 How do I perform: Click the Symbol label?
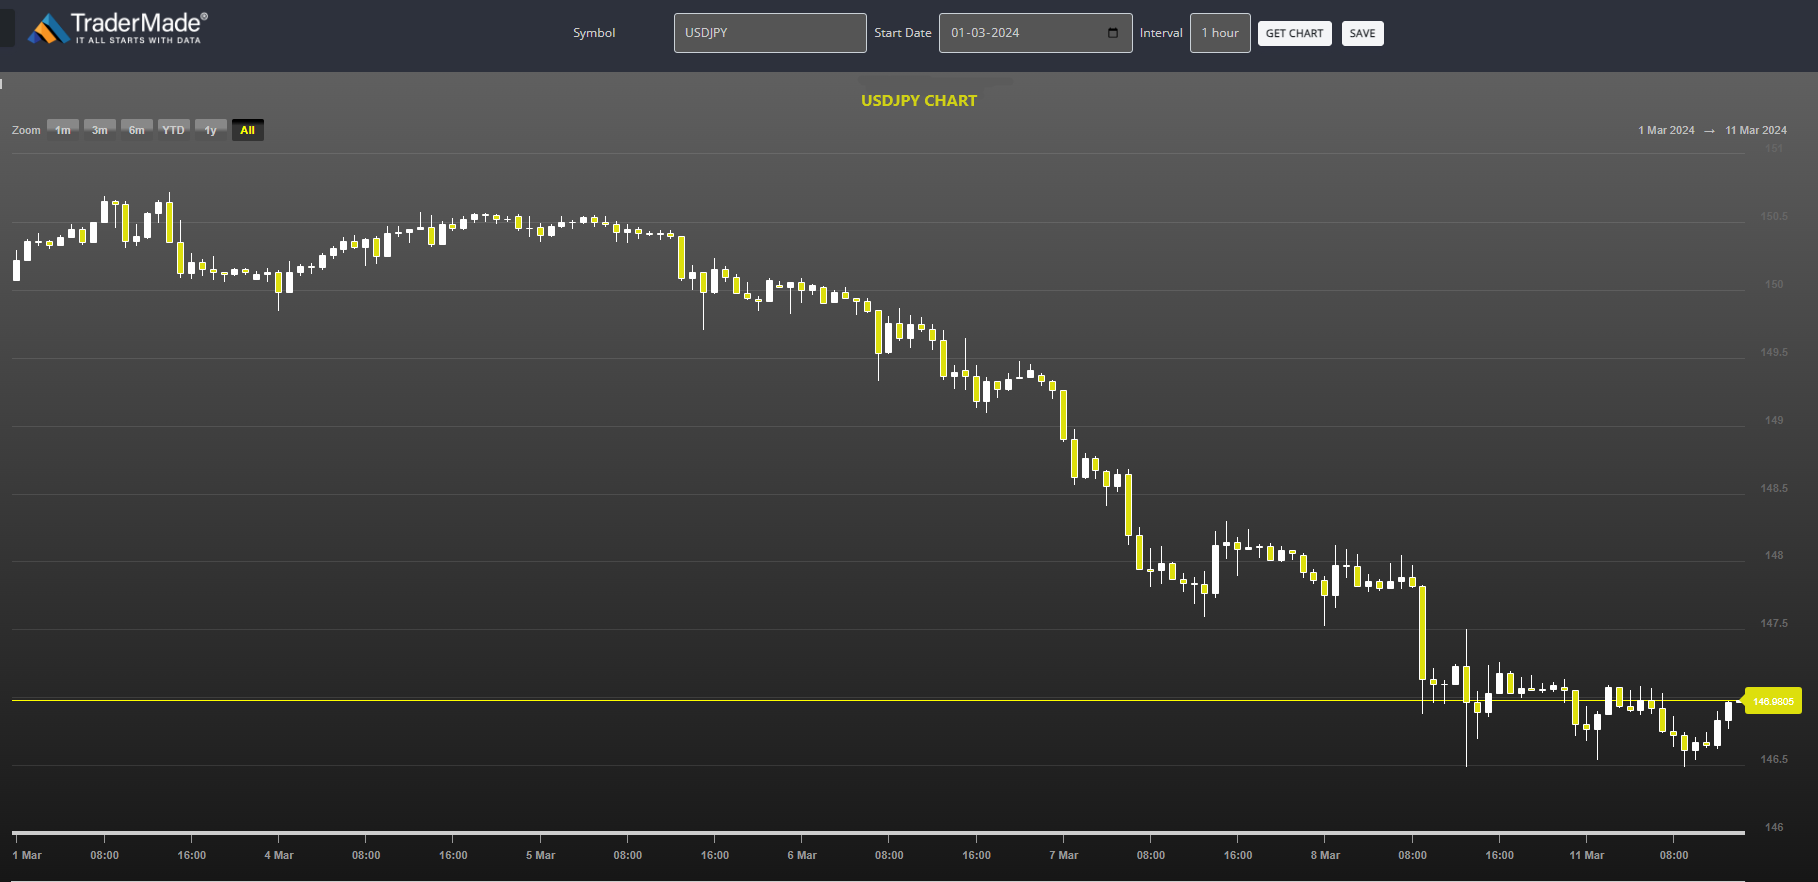pyautogui.click(x=594, y=33)
